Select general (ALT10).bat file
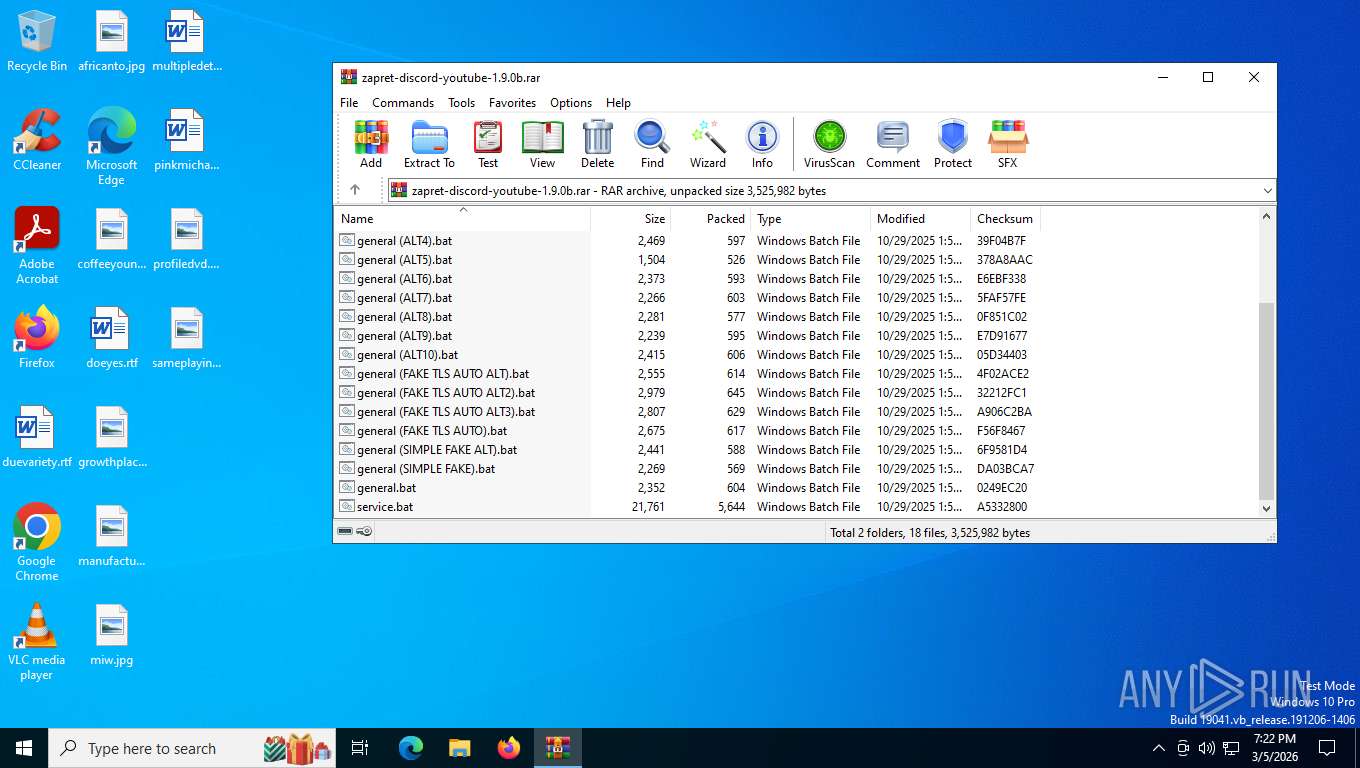The image size is (1360, 768). pyautogui.click(x=407, y=355)
